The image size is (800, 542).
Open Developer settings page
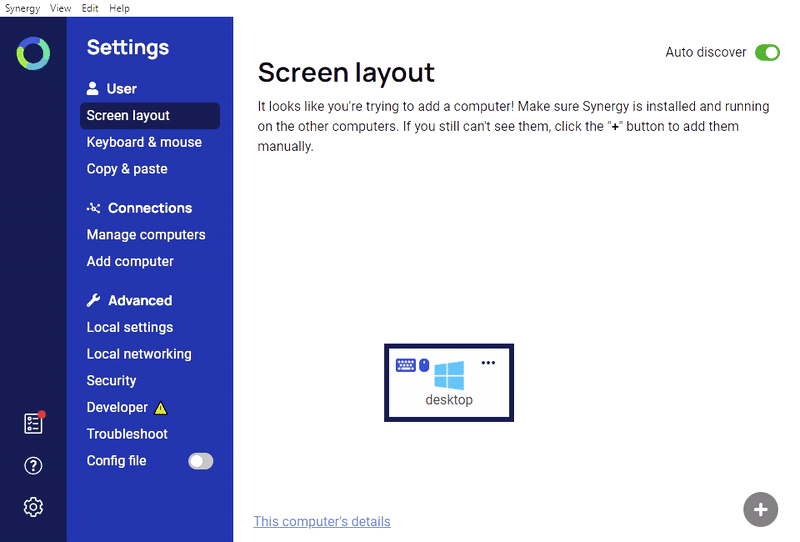coord(117,407)
